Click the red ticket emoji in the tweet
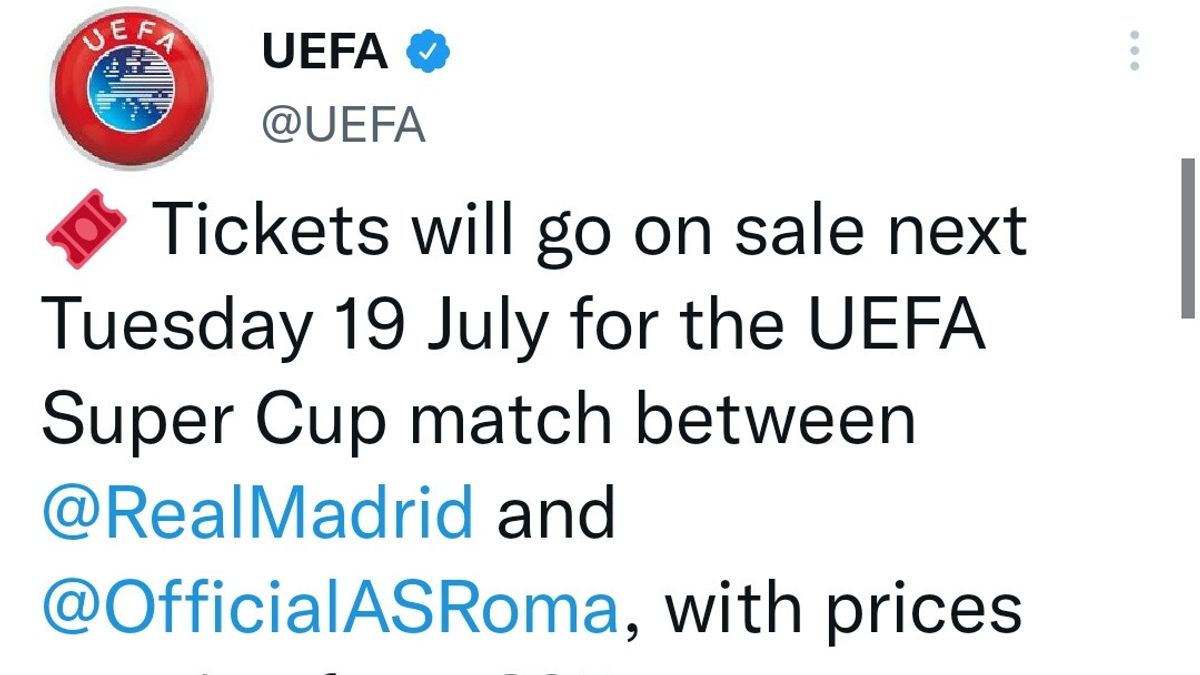This screenshot has height=675, width=1200. (x=85, y=231)
